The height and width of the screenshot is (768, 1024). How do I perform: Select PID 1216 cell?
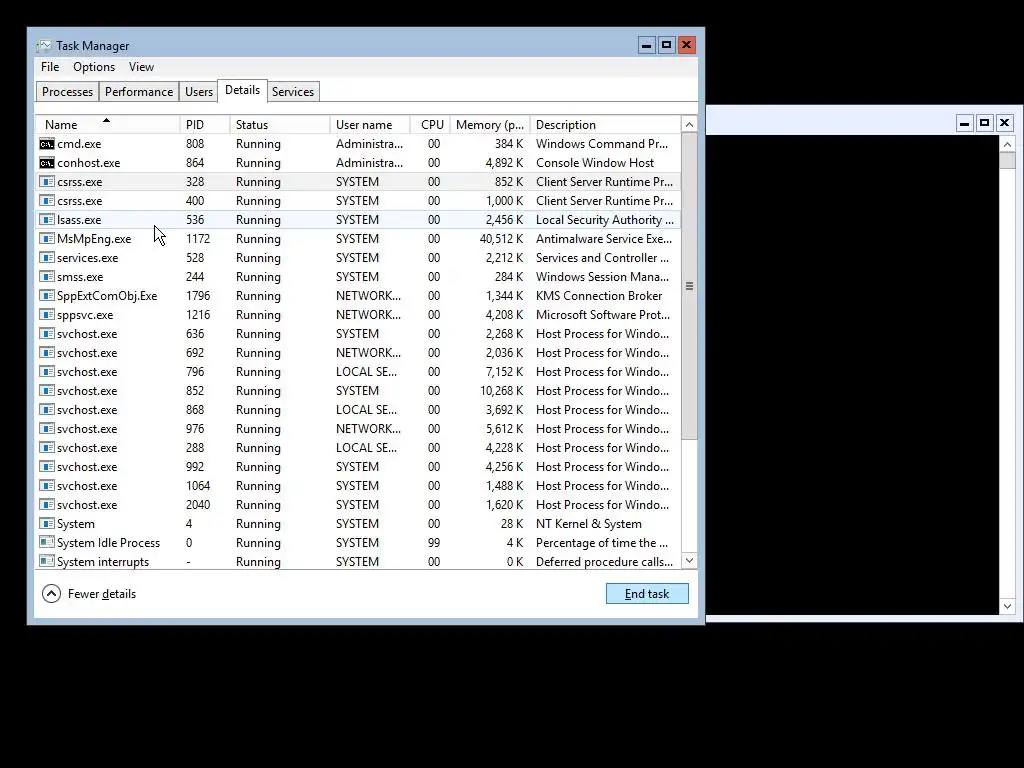198,314
